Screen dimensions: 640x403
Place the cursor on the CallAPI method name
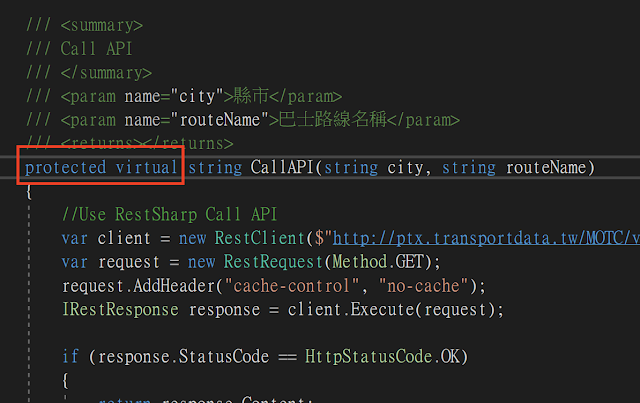[282, 167]
